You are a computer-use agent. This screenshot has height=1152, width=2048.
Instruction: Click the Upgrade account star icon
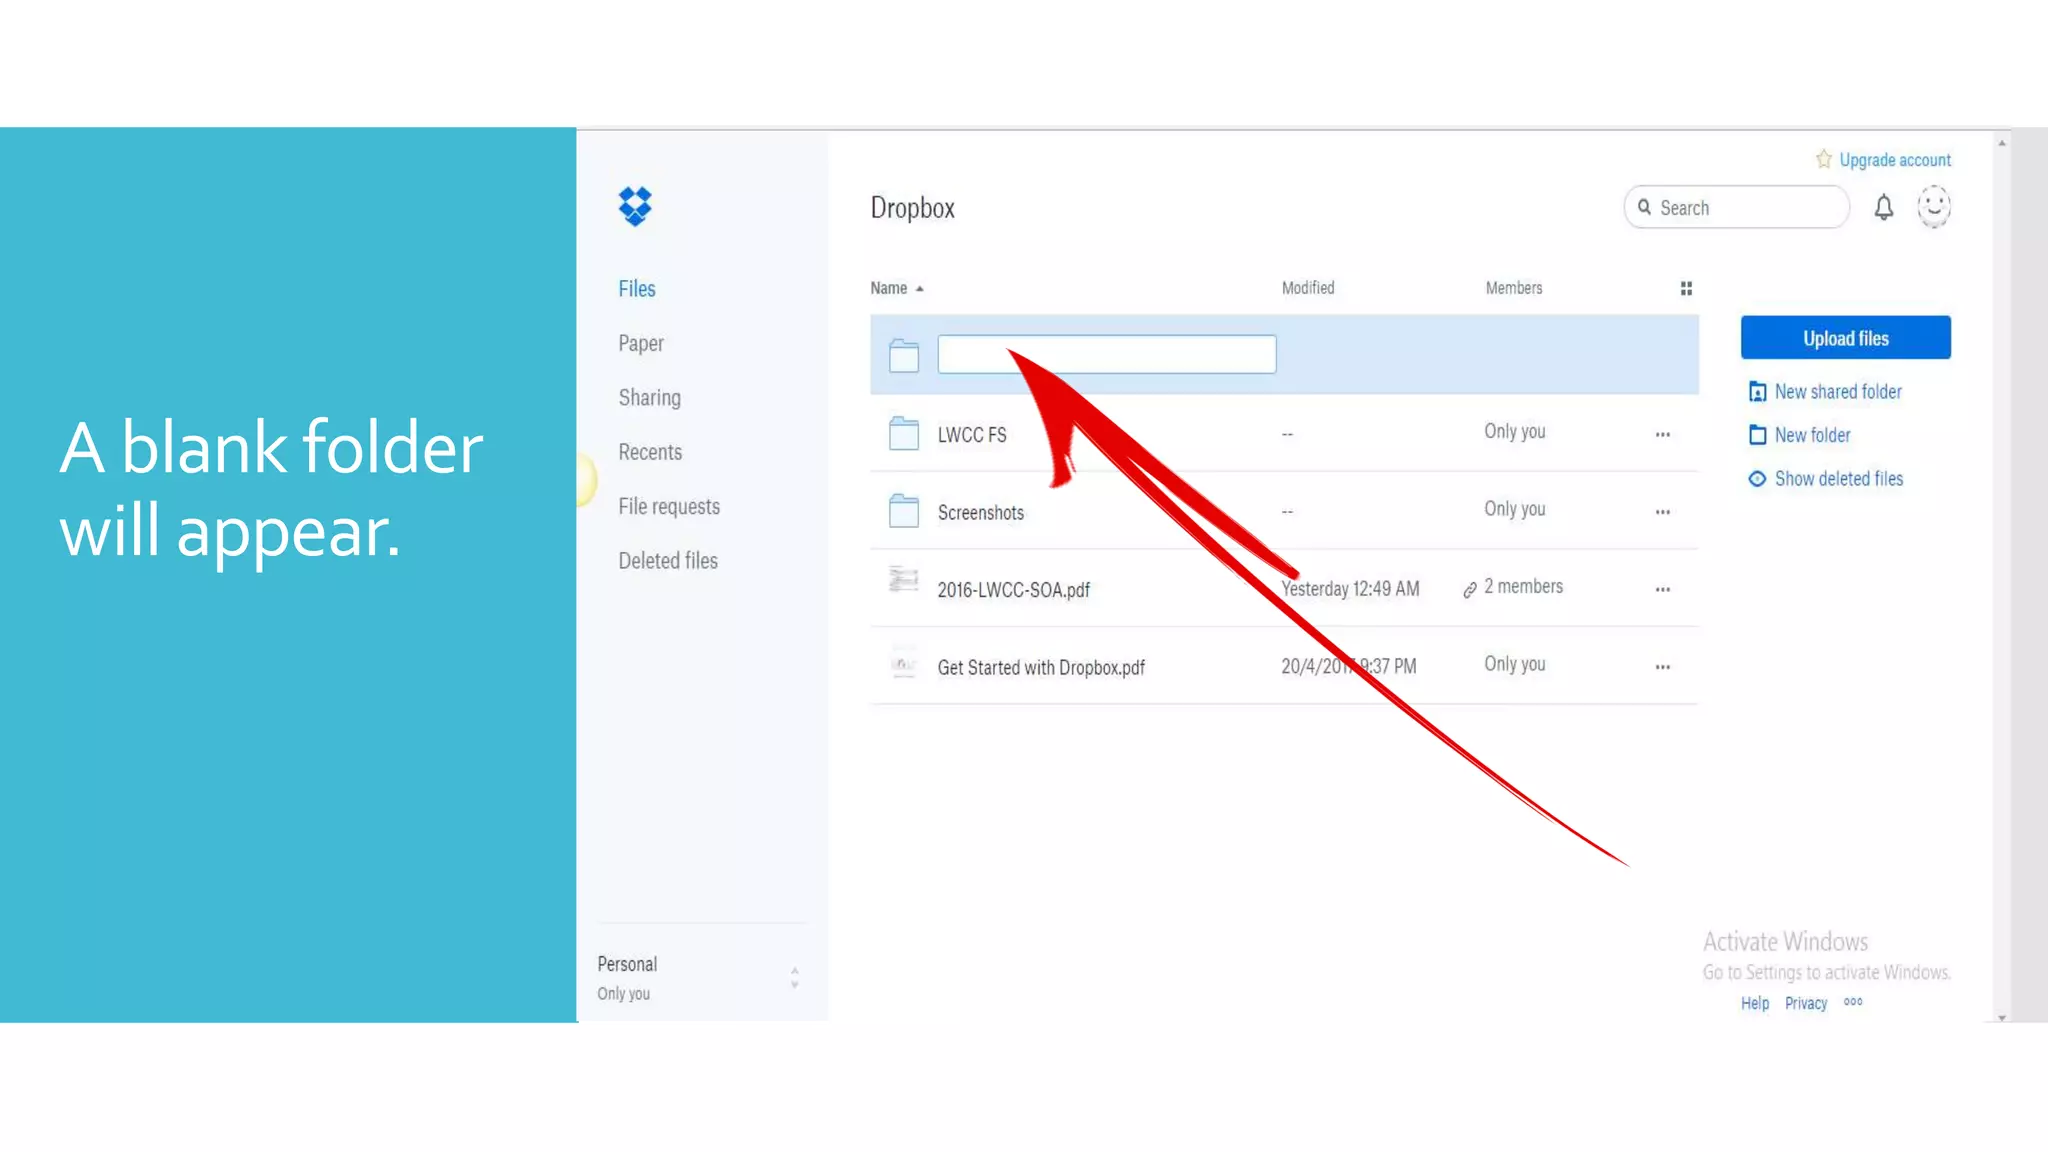pyautogui.click(x=1823, y=160)
